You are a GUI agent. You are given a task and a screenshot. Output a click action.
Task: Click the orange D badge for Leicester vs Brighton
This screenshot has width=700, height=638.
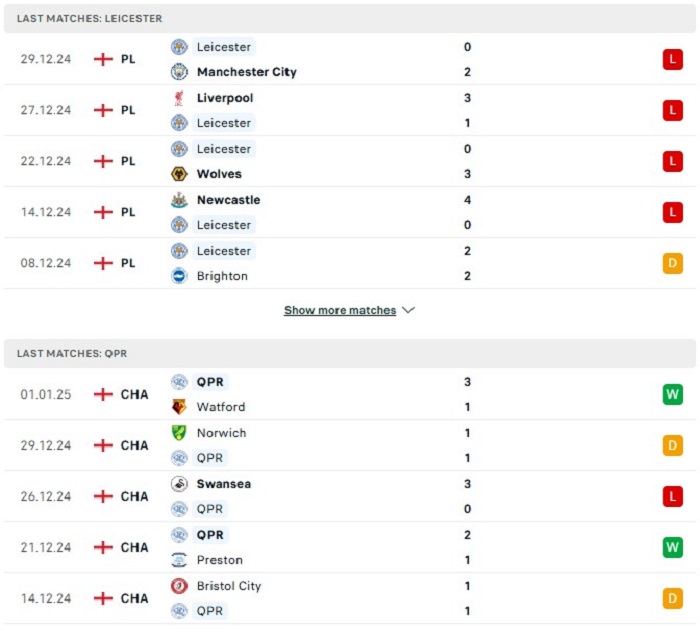tap(672, 263)
